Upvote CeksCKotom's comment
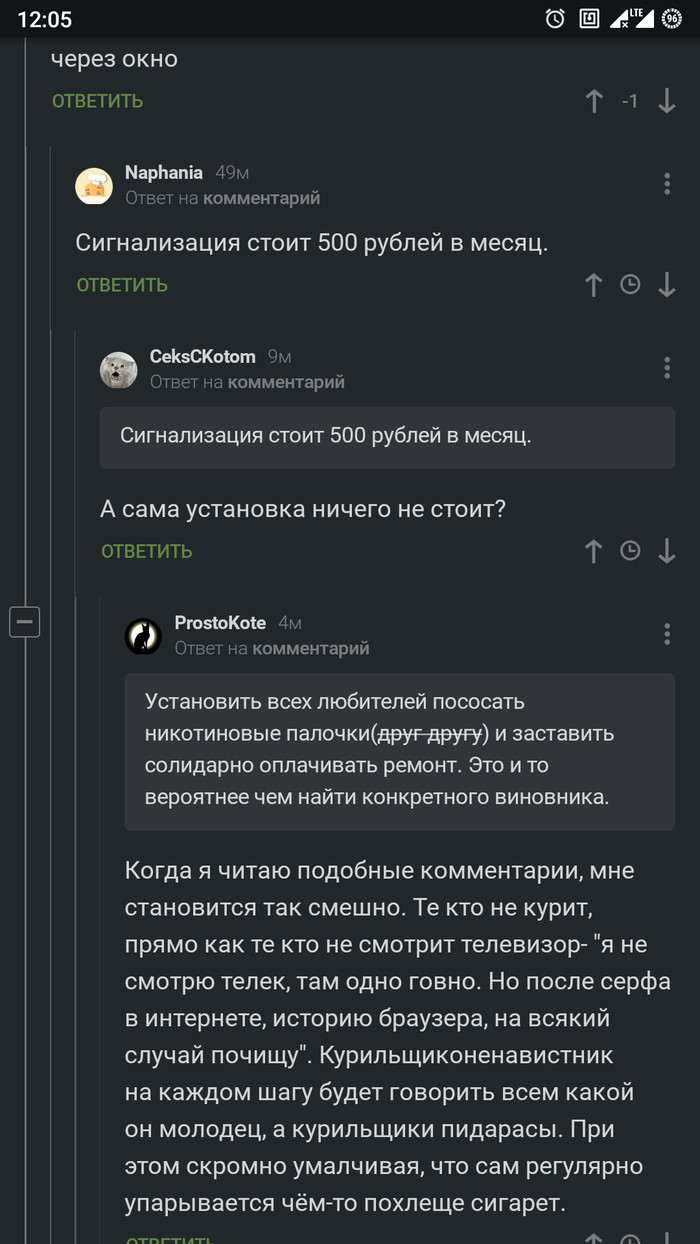 pos(594,551)
